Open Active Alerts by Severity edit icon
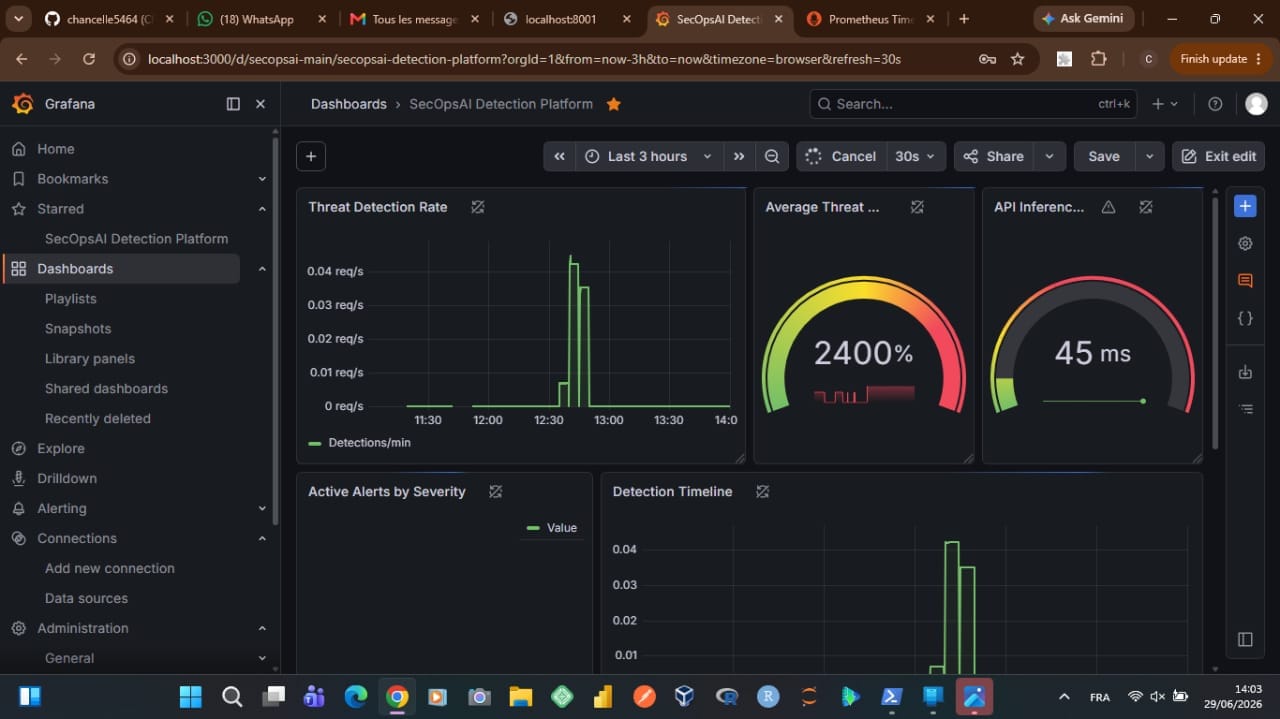This screenshot has width=1280, height=719. pyautogui.click(x=495, y=492)
